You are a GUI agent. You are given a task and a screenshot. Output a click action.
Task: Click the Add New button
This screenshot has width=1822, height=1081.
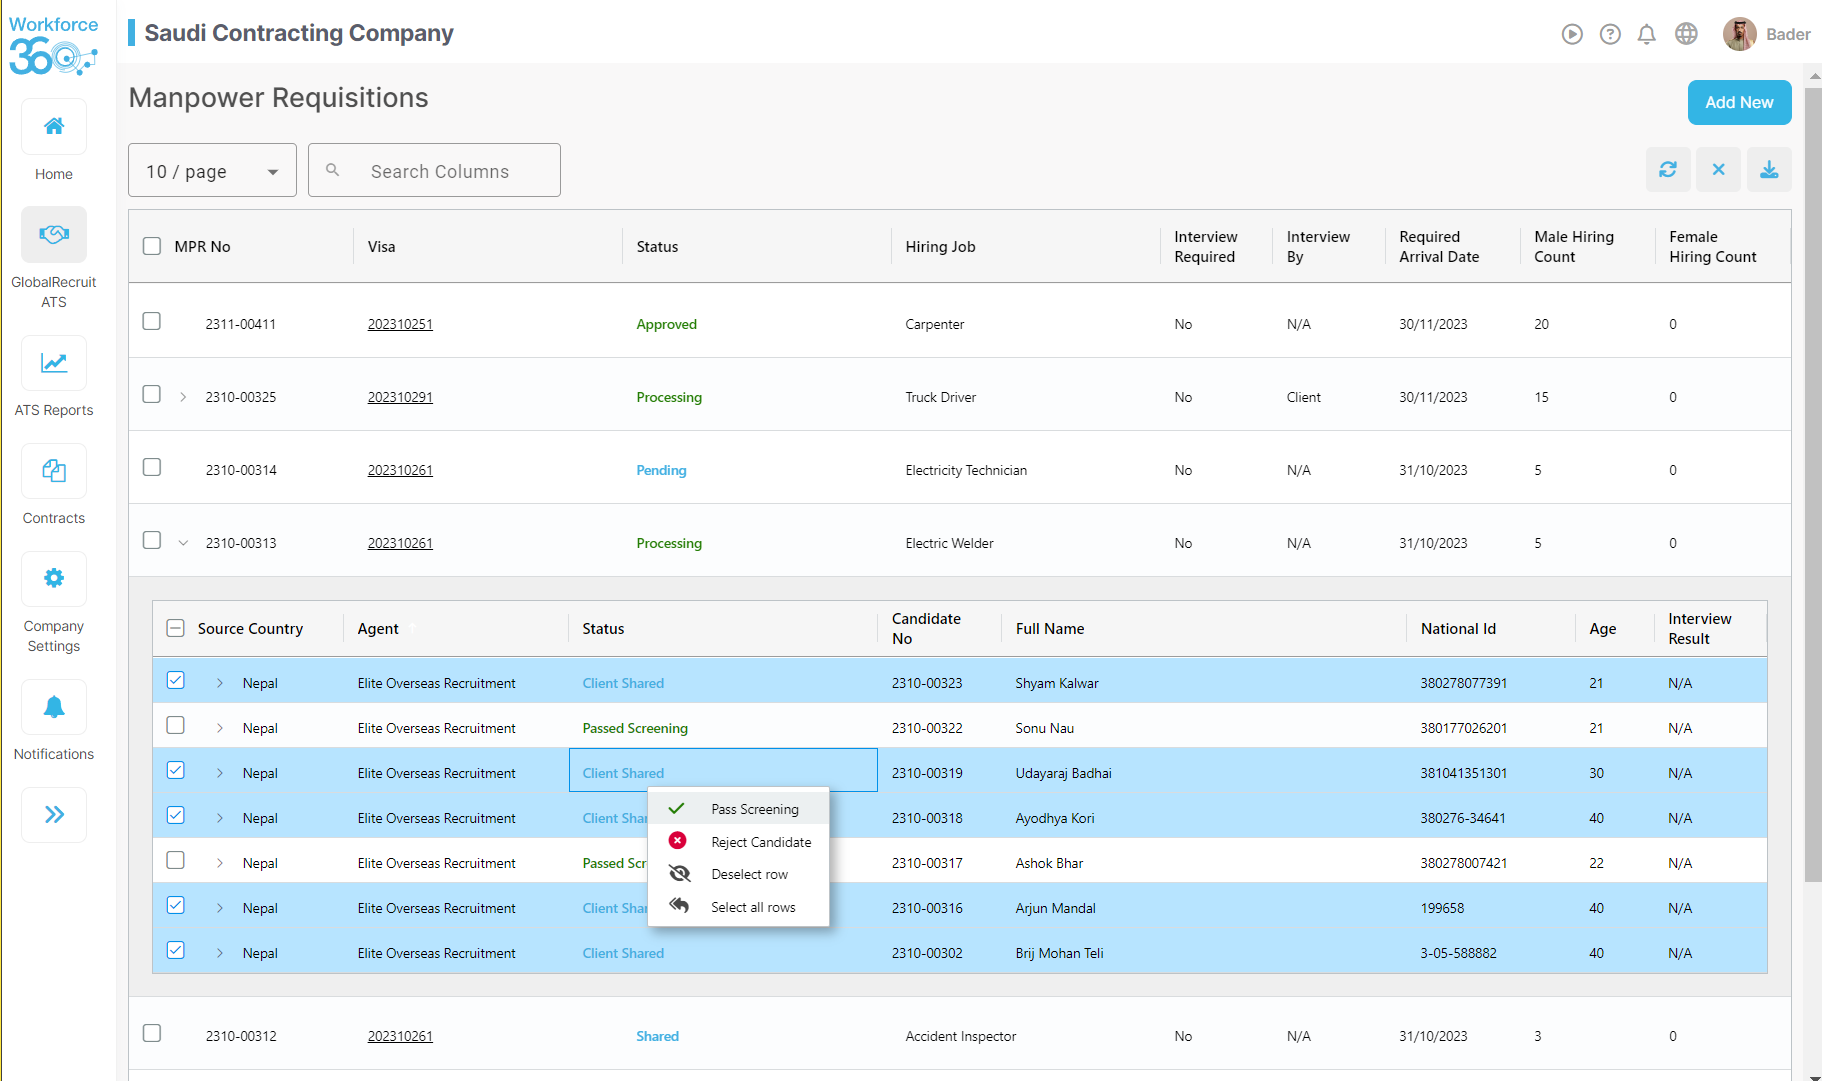point(1739,103)
